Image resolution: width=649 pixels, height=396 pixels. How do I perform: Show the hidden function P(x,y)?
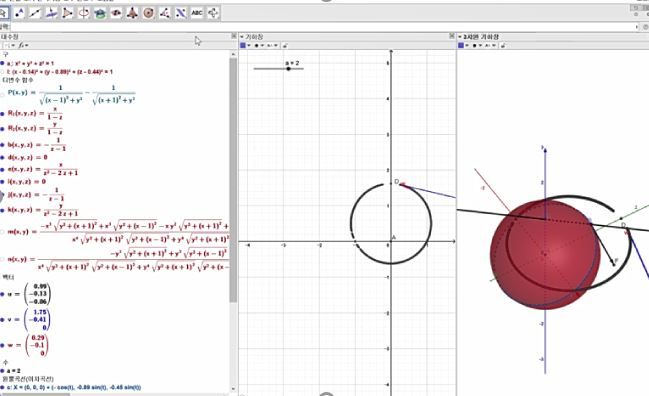pyautogui.click(x=2, y=95)
